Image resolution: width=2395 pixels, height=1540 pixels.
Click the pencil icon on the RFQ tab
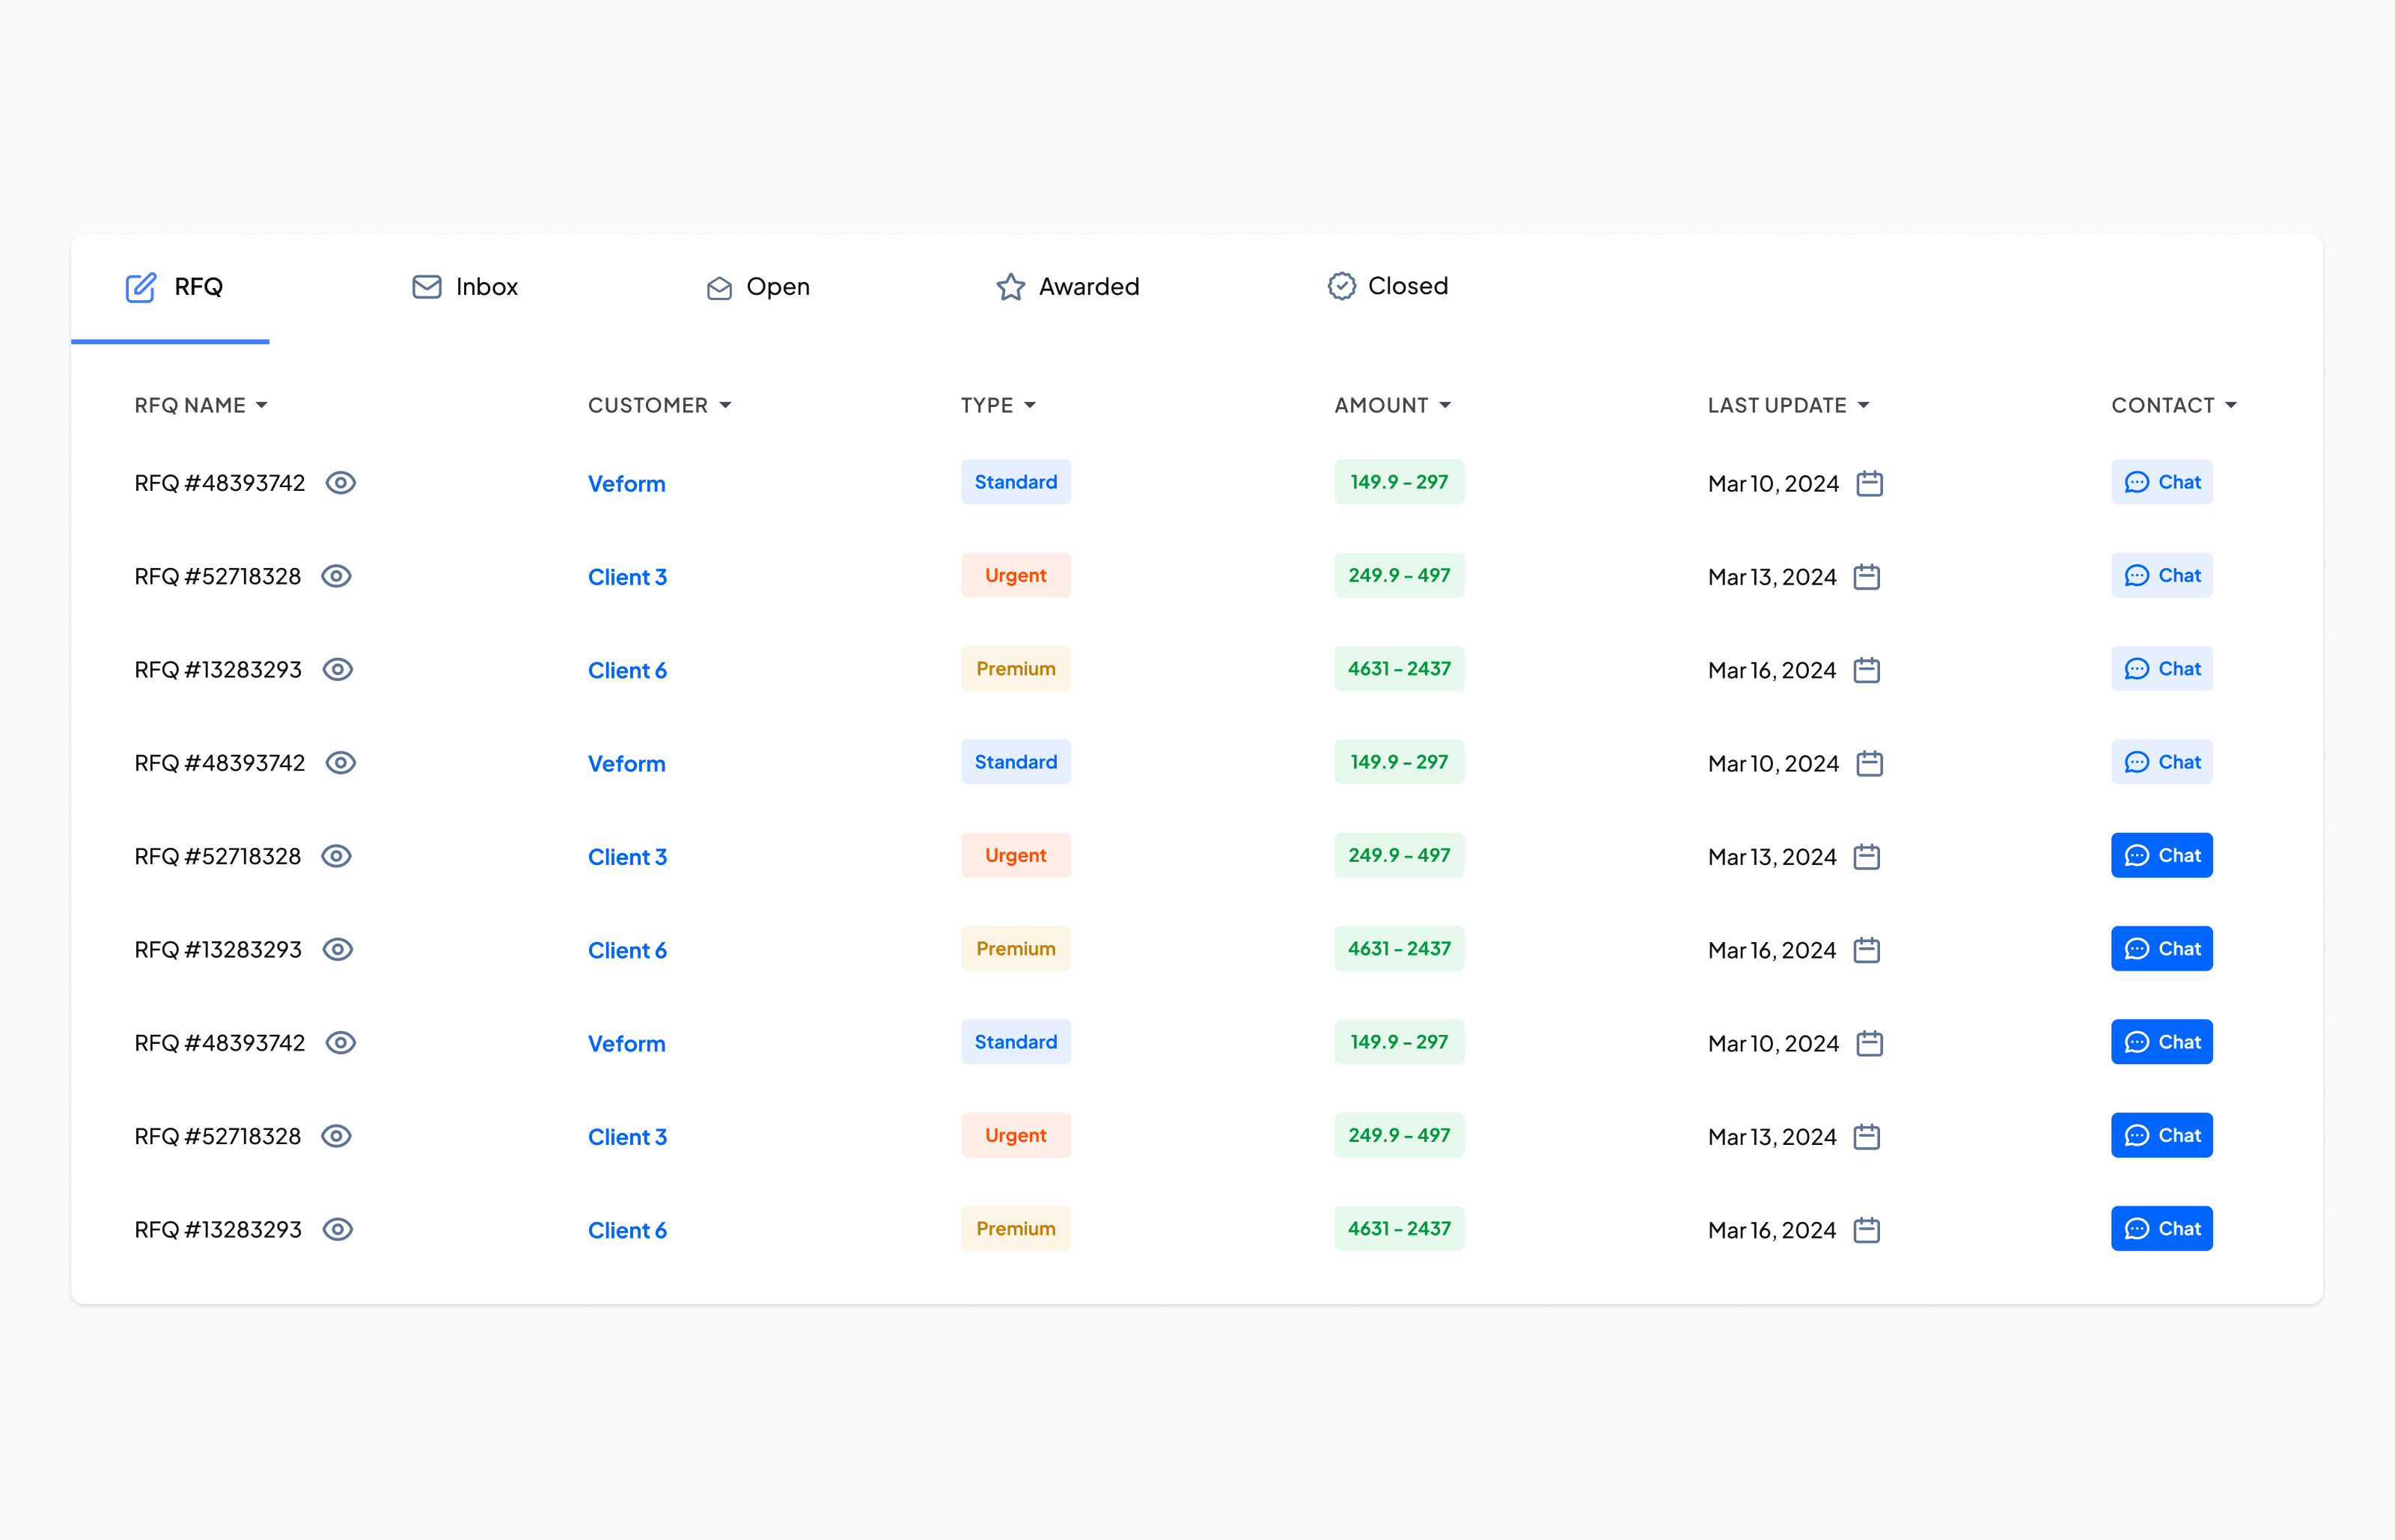[x=140, y=287]
